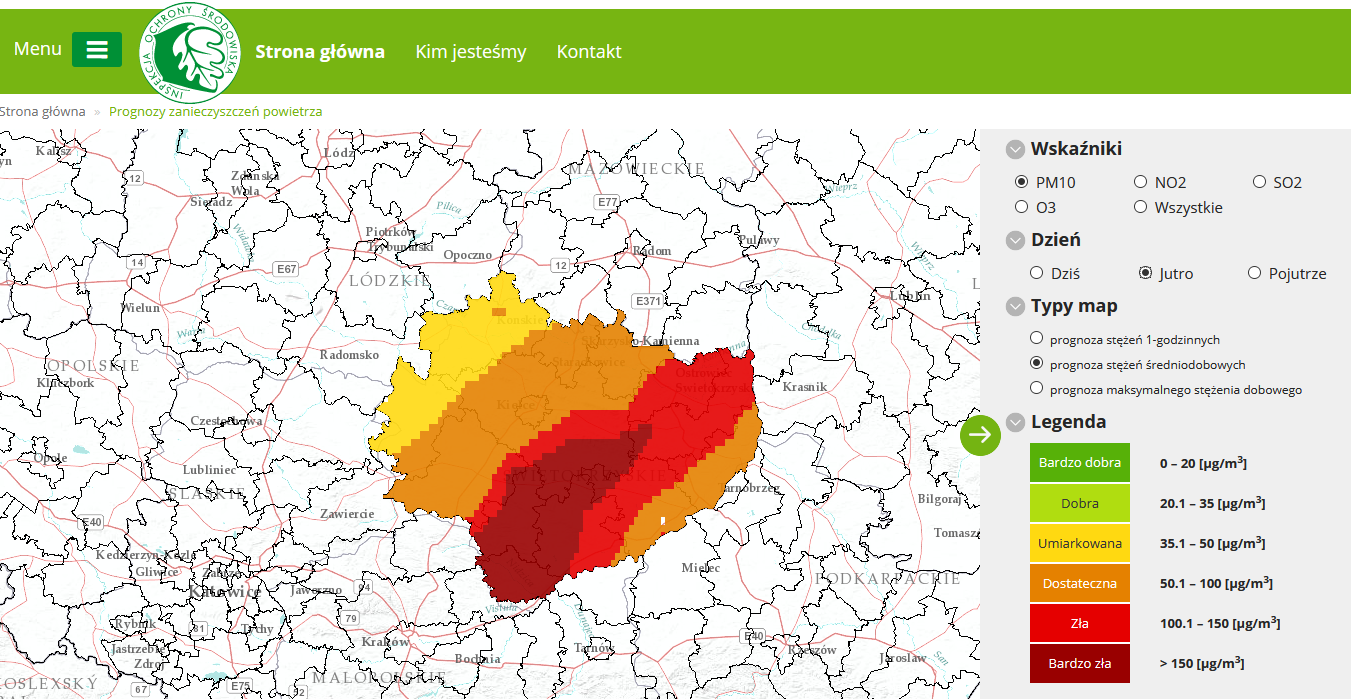Screen dimensions: 1351x699
Task: Select prognoza stężeń 1-godzinnych map type
Action: 1037,338
